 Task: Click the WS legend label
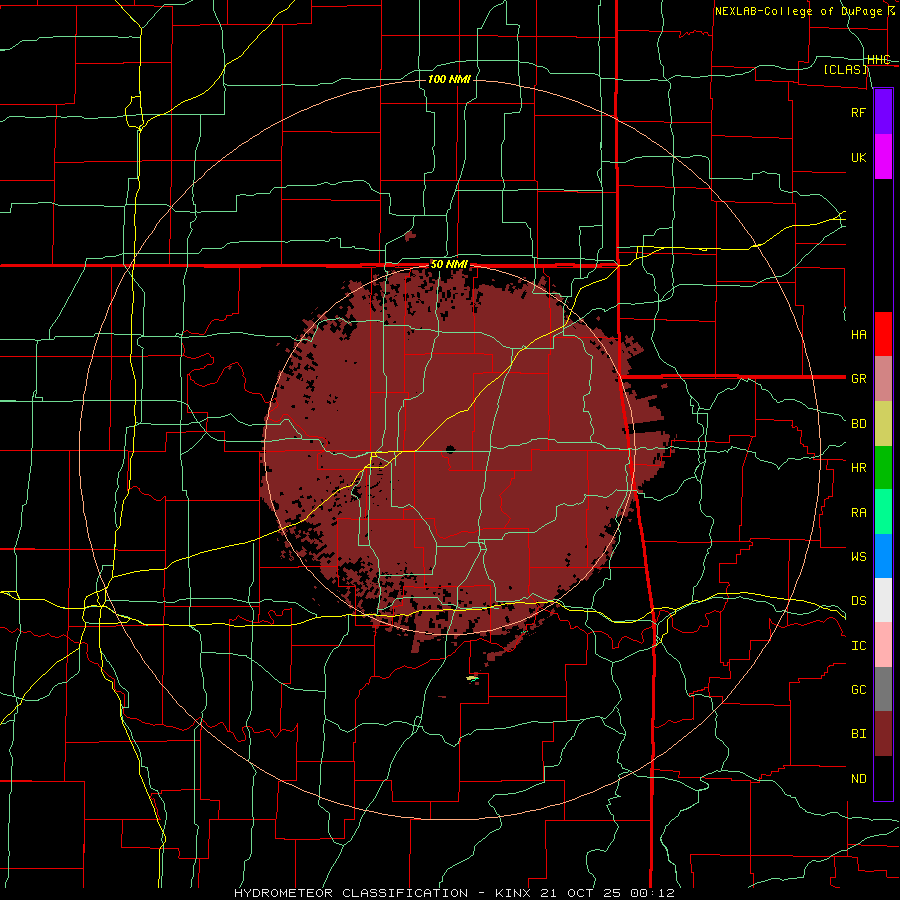[858, 557]
